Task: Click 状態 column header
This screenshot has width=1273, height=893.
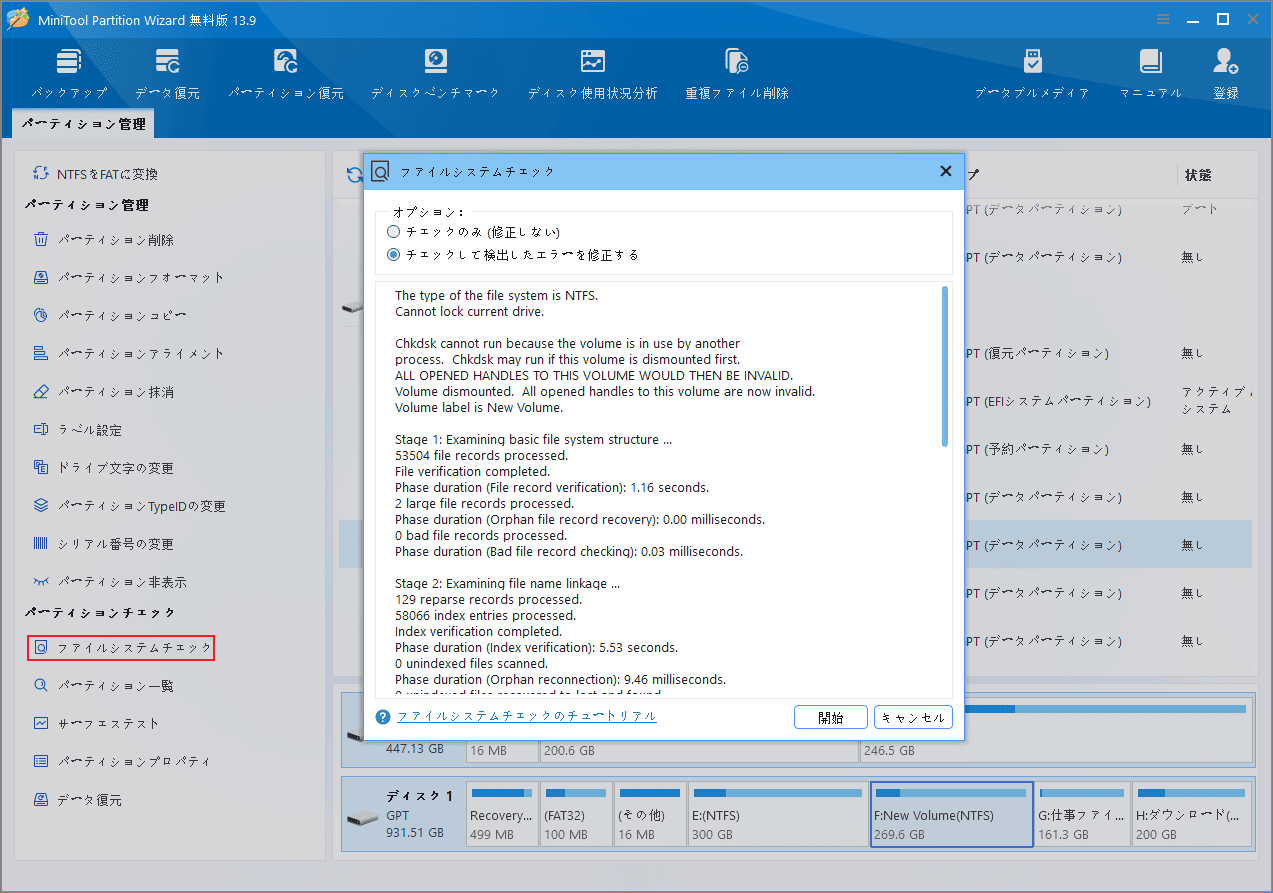Action: 1198,175
